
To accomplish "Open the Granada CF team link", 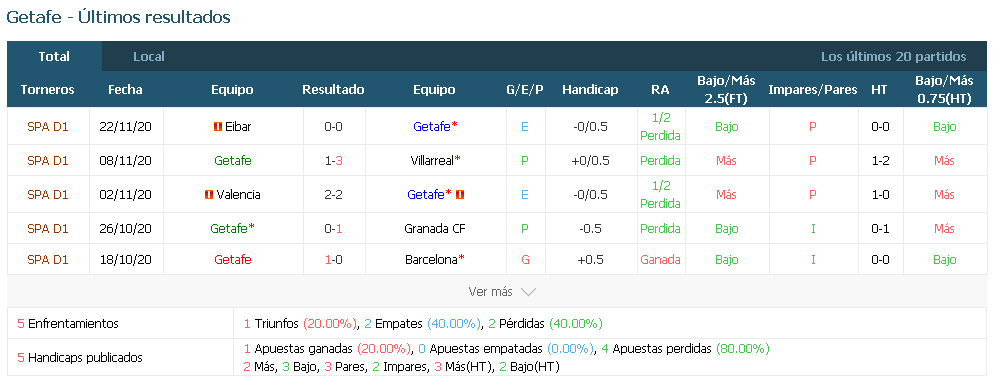I will pyautogui.click(x=435, y=229).
